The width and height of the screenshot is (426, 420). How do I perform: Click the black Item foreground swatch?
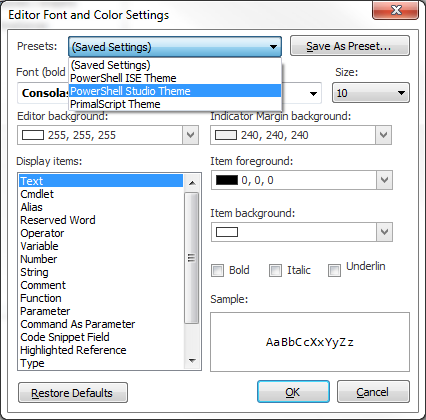click(x=227, y=180)
